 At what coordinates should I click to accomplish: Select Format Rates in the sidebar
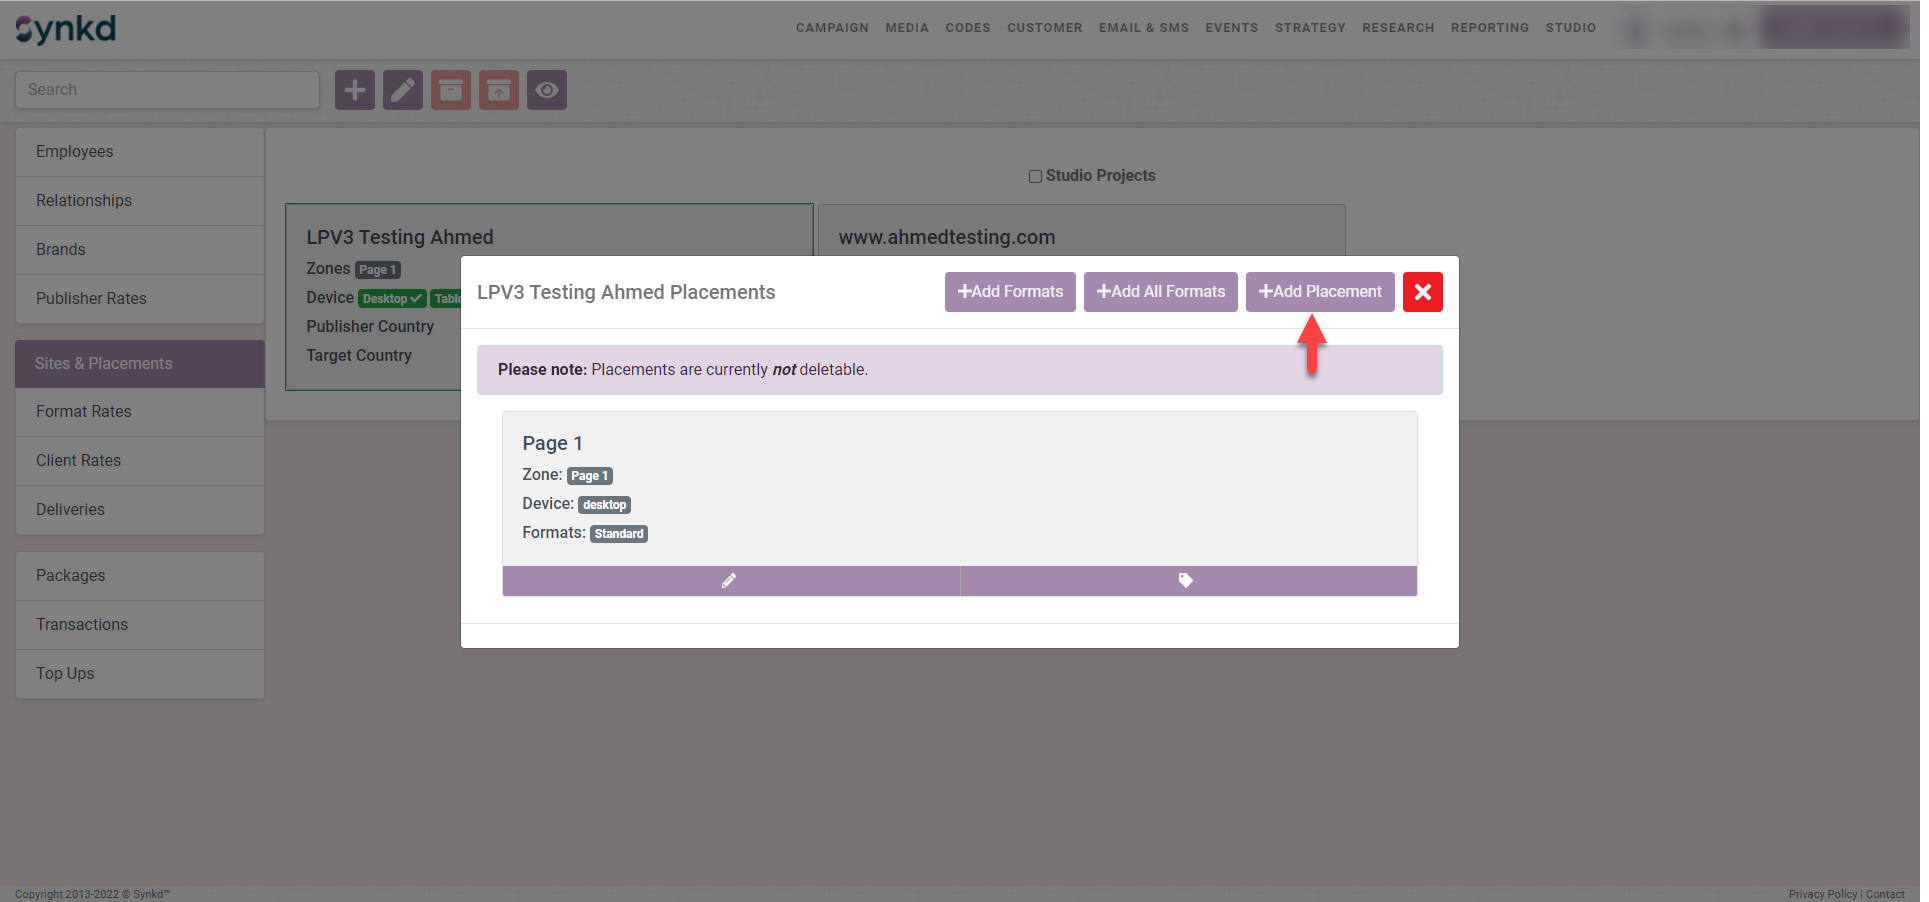pos(84,412)
